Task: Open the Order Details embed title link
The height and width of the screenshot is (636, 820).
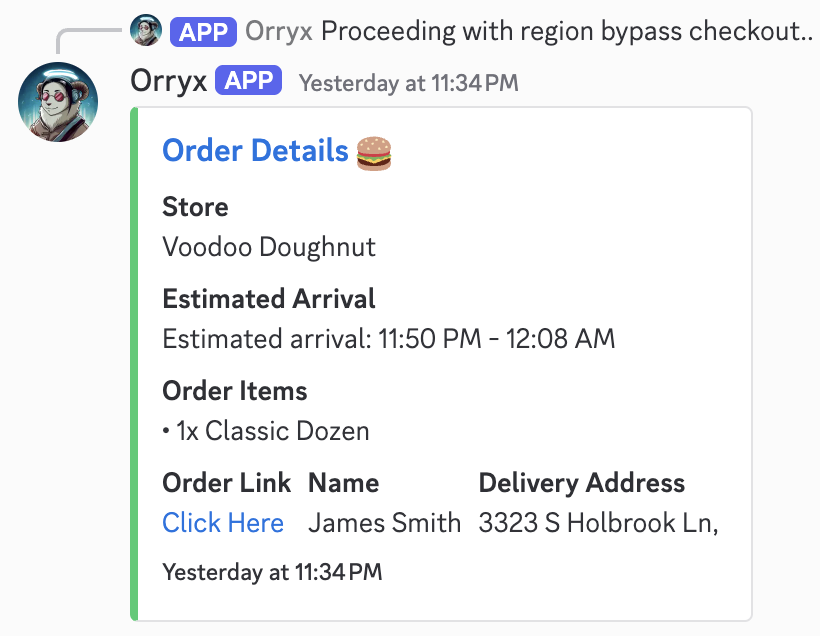Action: pyautogui.click(x=255, y=151)
